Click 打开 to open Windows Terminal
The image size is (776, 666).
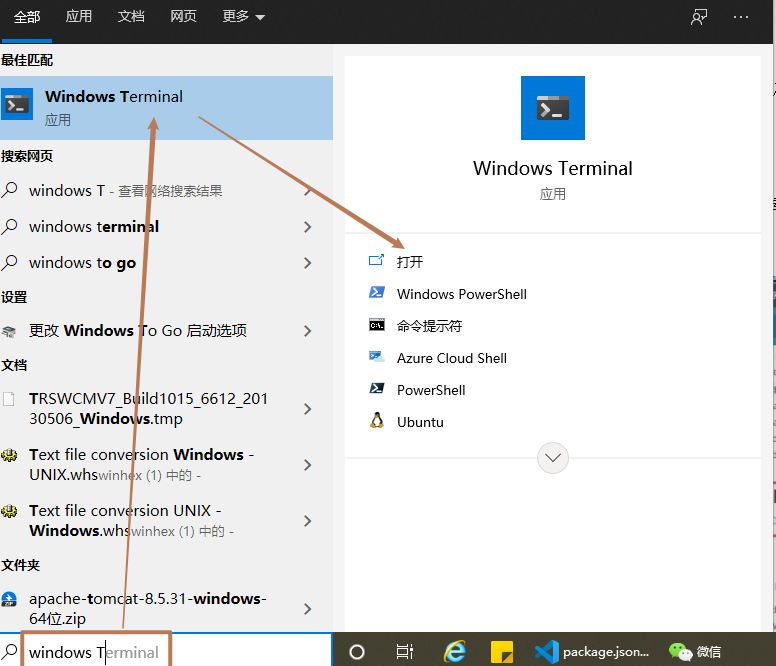coord(410,262)
